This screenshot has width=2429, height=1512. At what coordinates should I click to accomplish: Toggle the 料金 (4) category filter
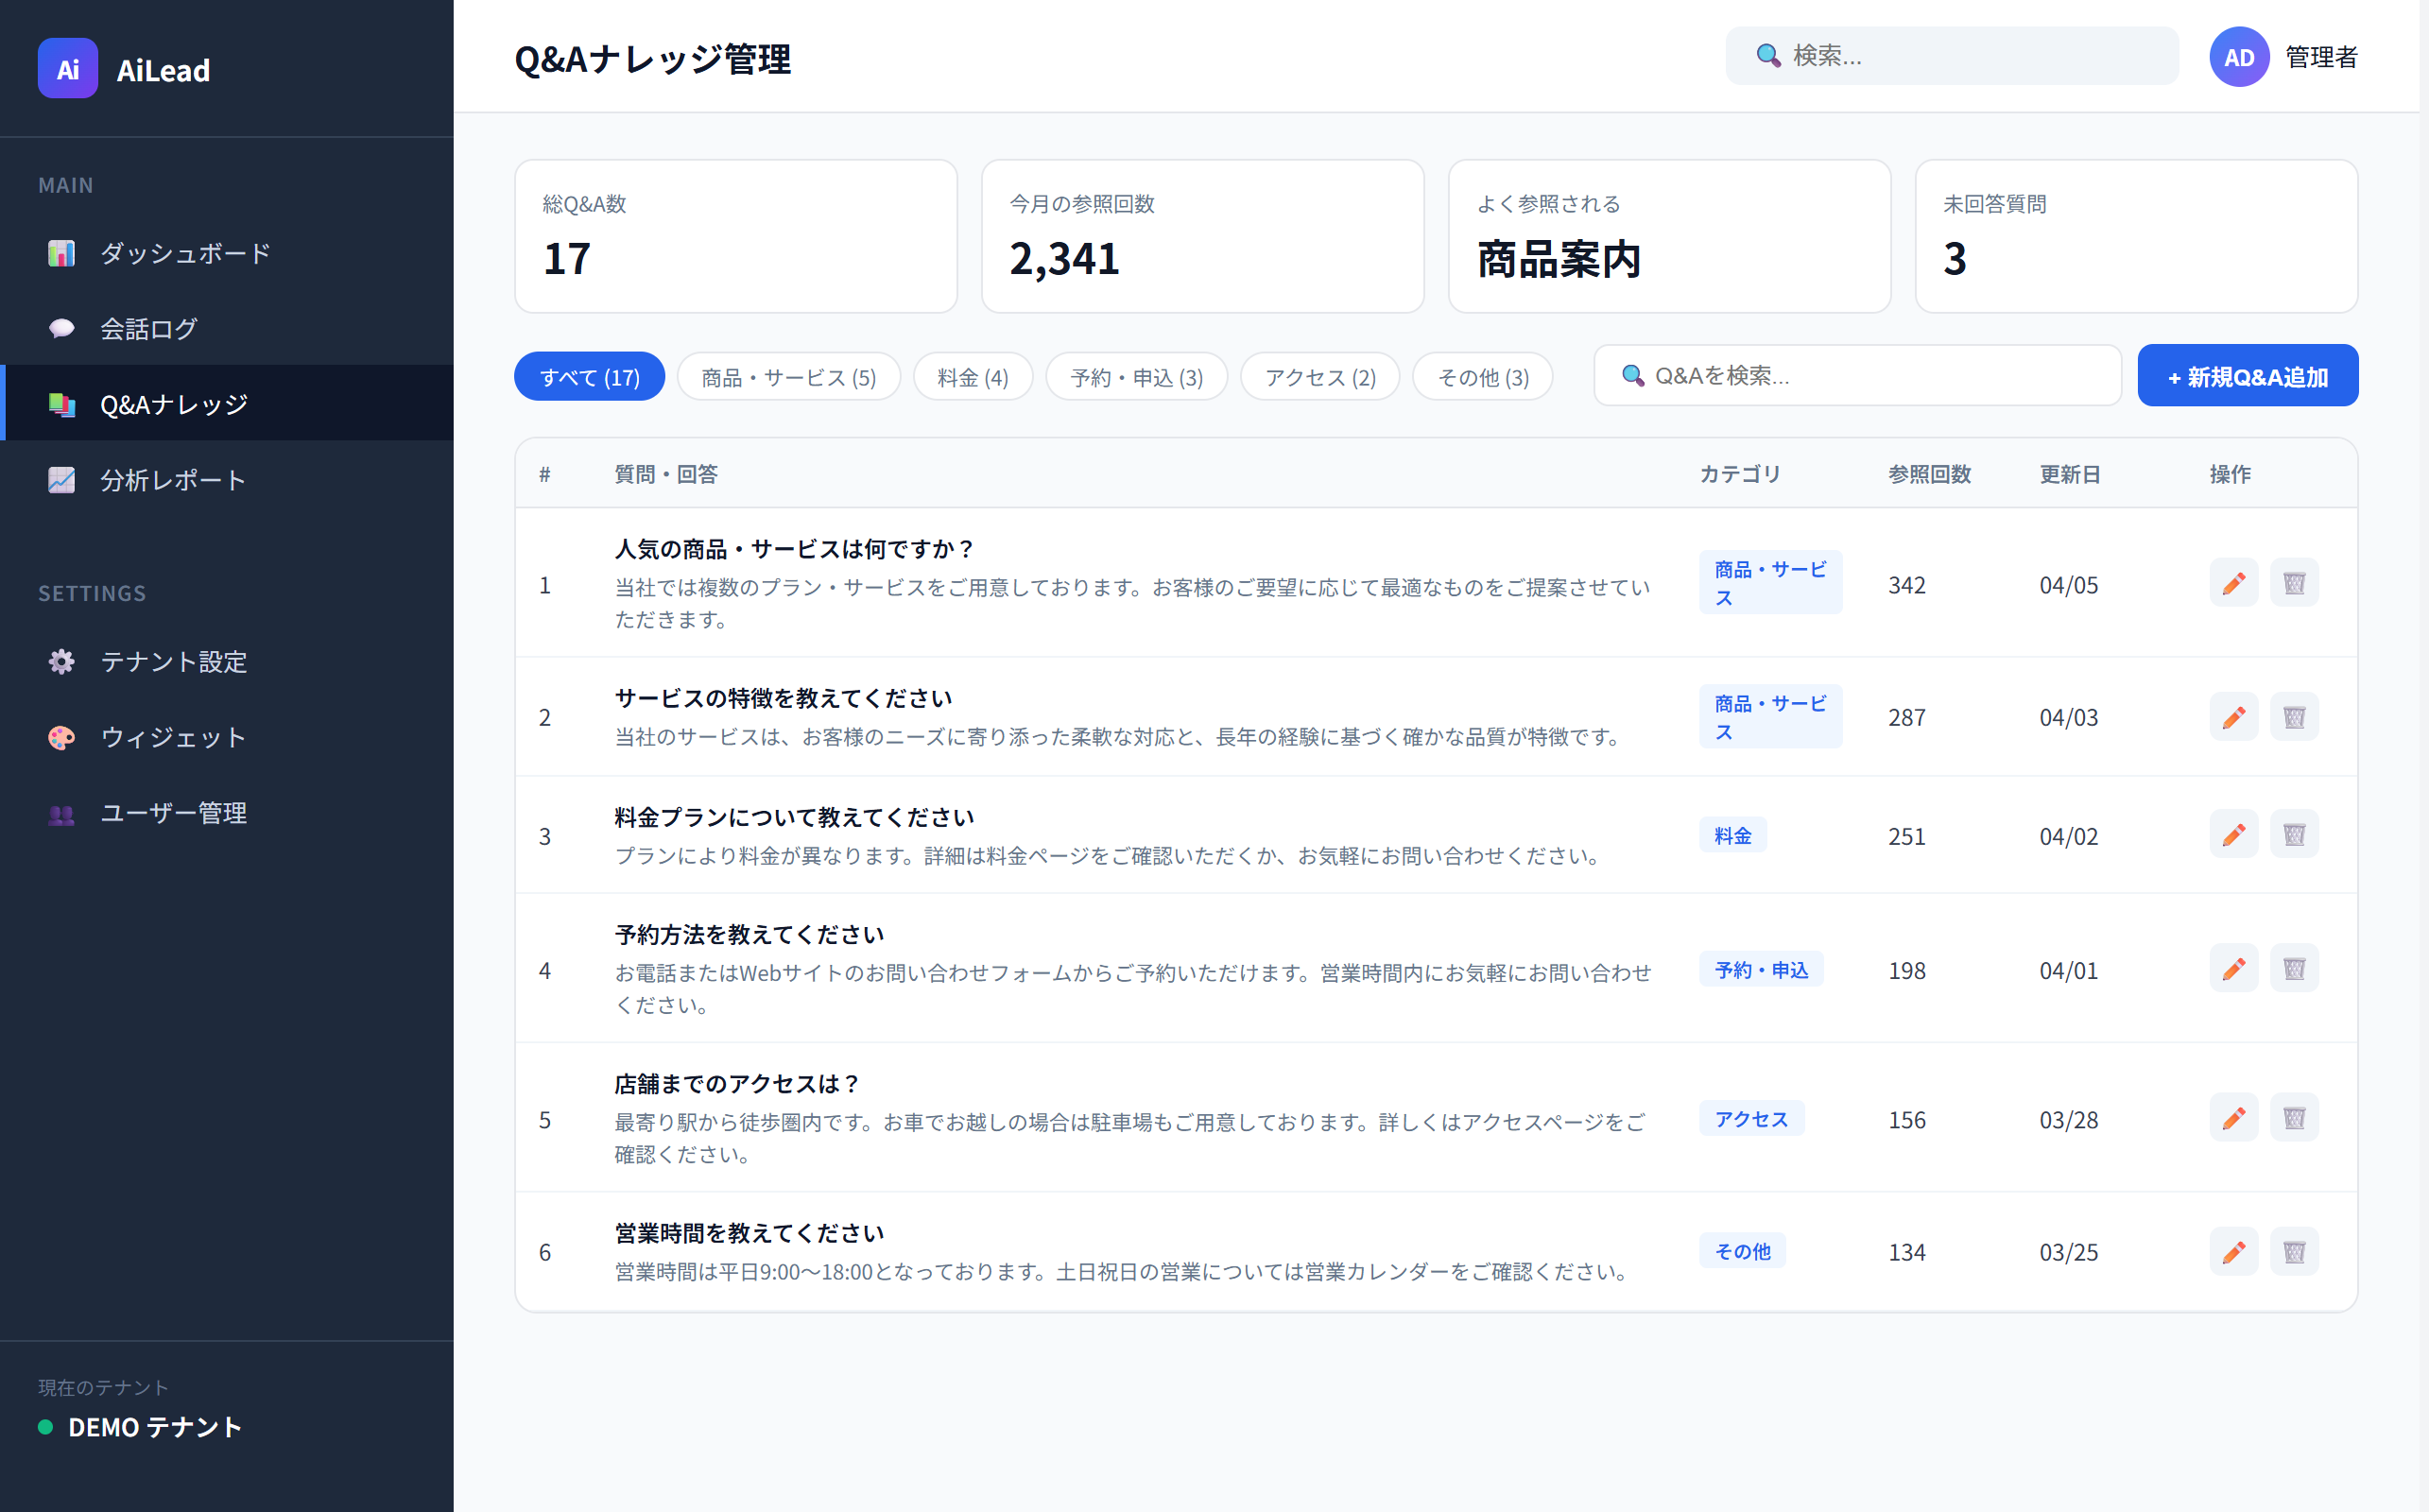click(x=971, y=376)
